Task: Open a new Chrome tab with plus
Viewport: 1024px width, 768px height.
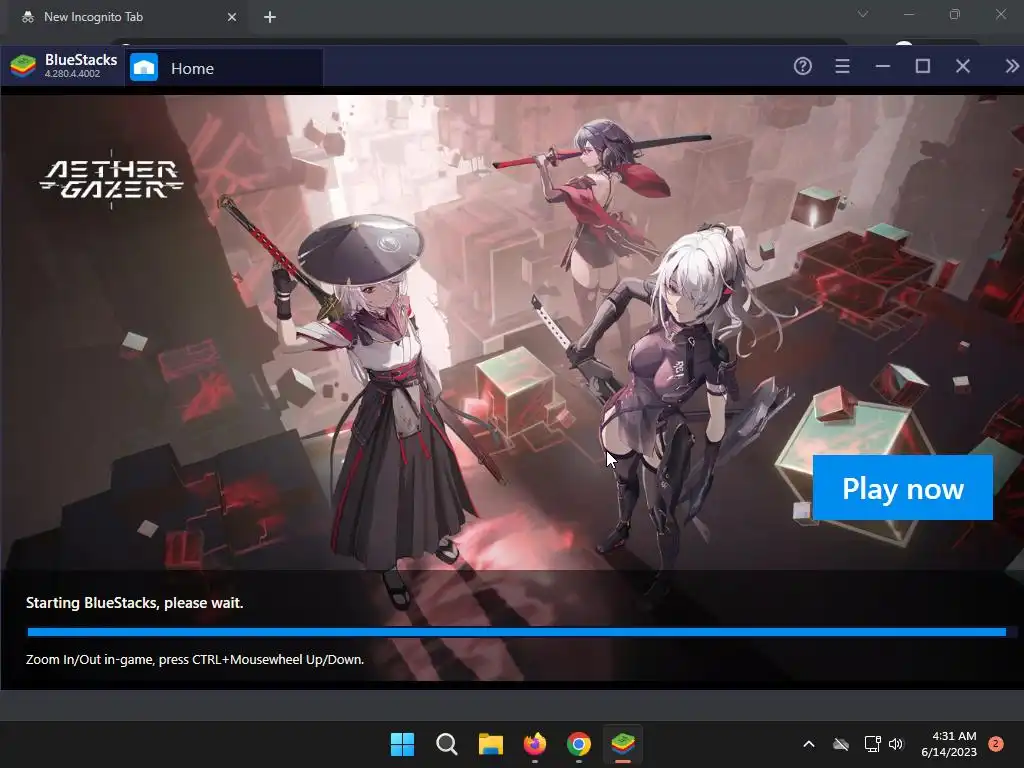Action: click(x=270, y=17)
